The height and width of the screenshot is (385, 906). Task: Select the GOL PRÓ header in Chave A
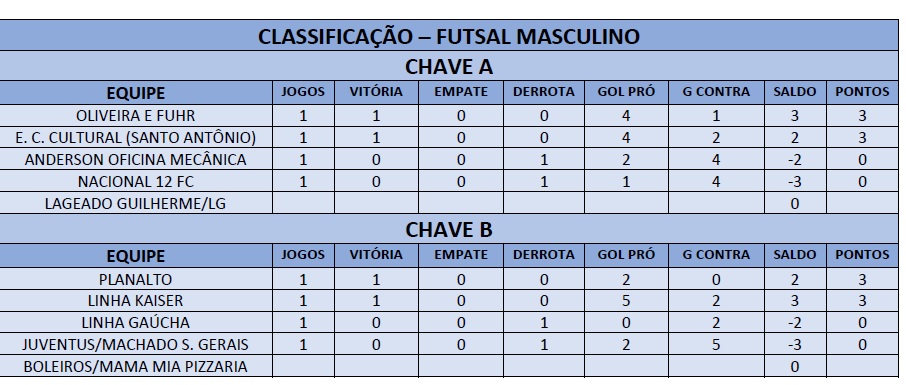click(626, 92)
